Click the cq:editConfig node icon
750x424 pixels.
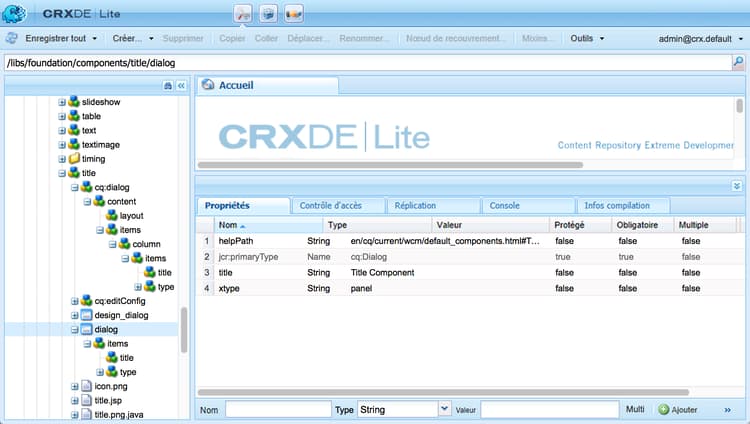click(x=87, y=301)
